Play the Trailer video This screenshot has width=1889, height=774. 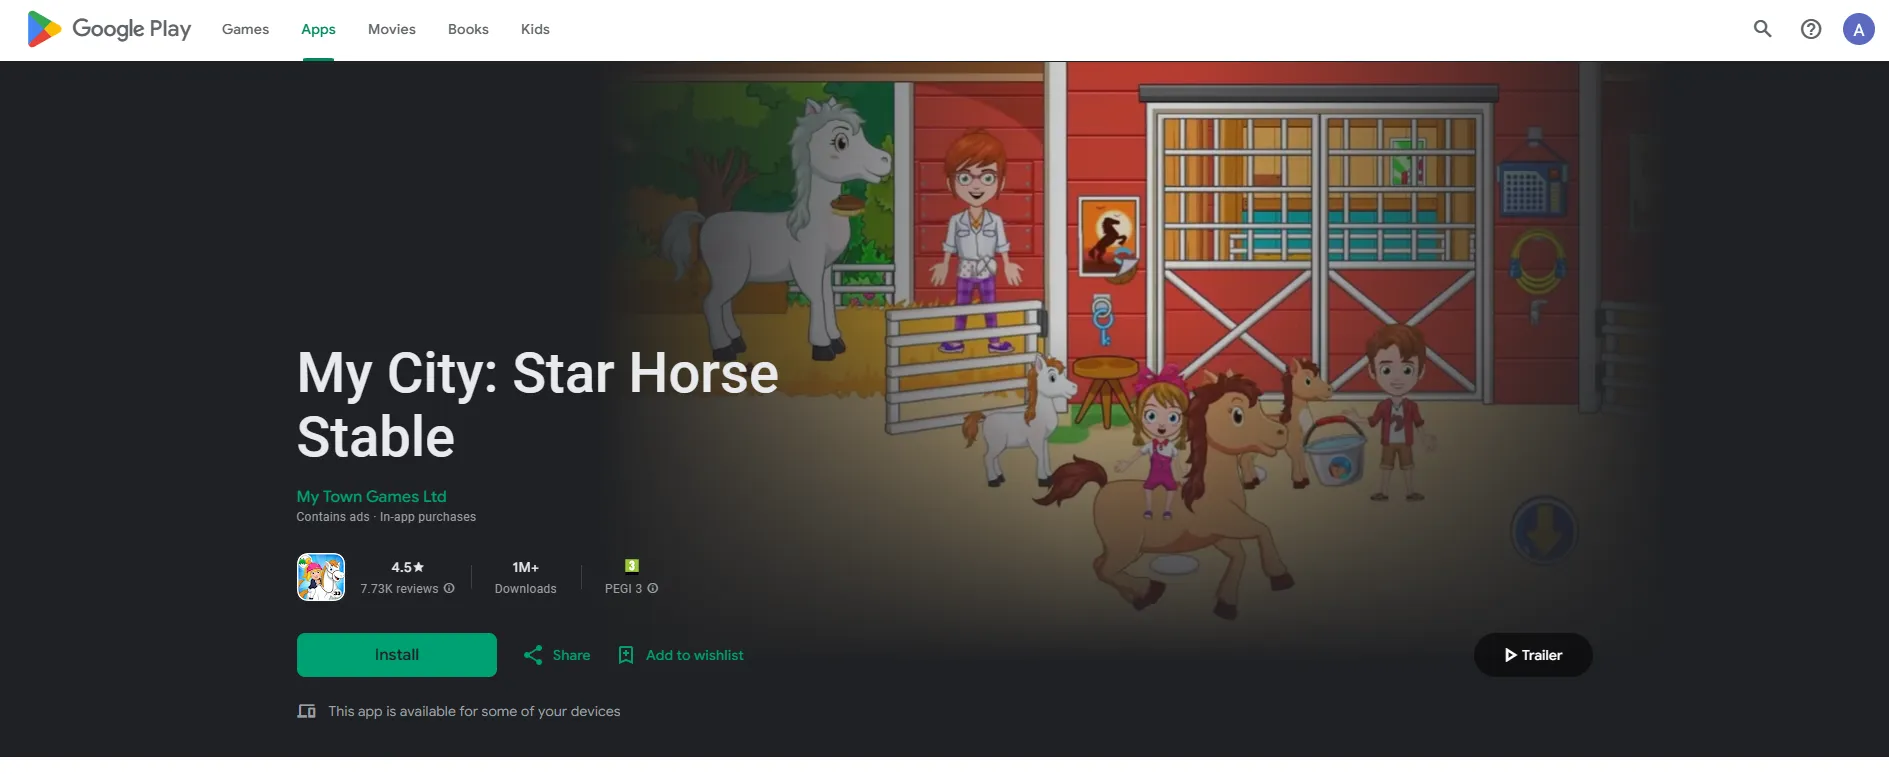click(x=1533, y=655)
